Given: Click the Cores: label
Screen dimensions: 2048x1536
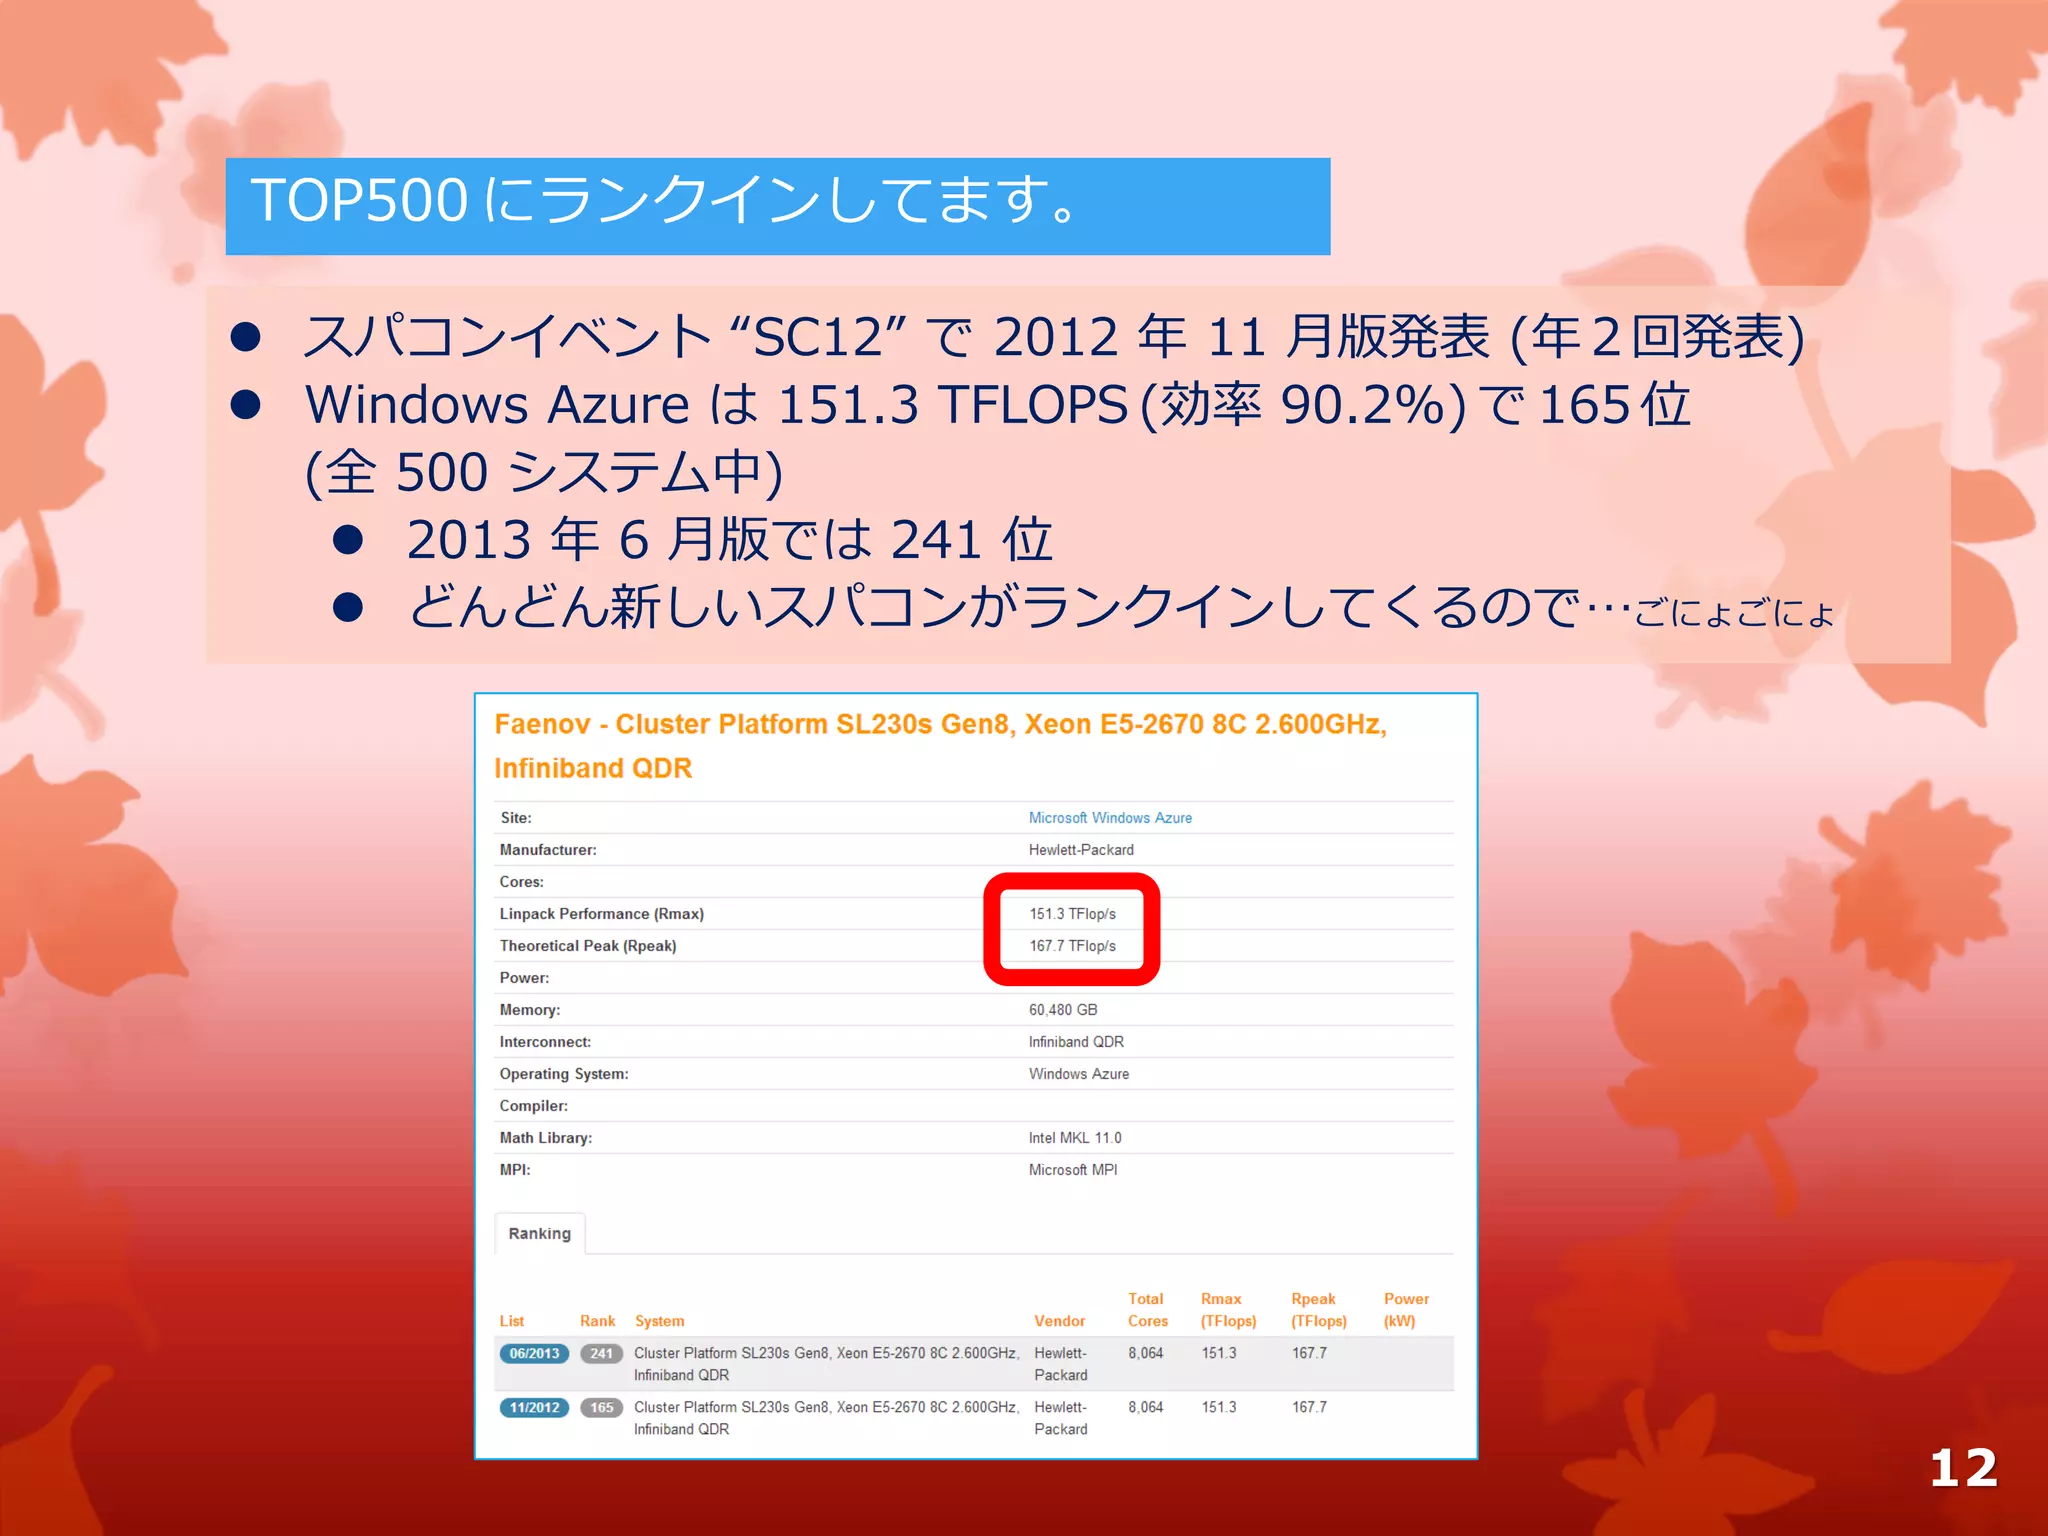Looking at the screenshot, I should click(522, 882).
